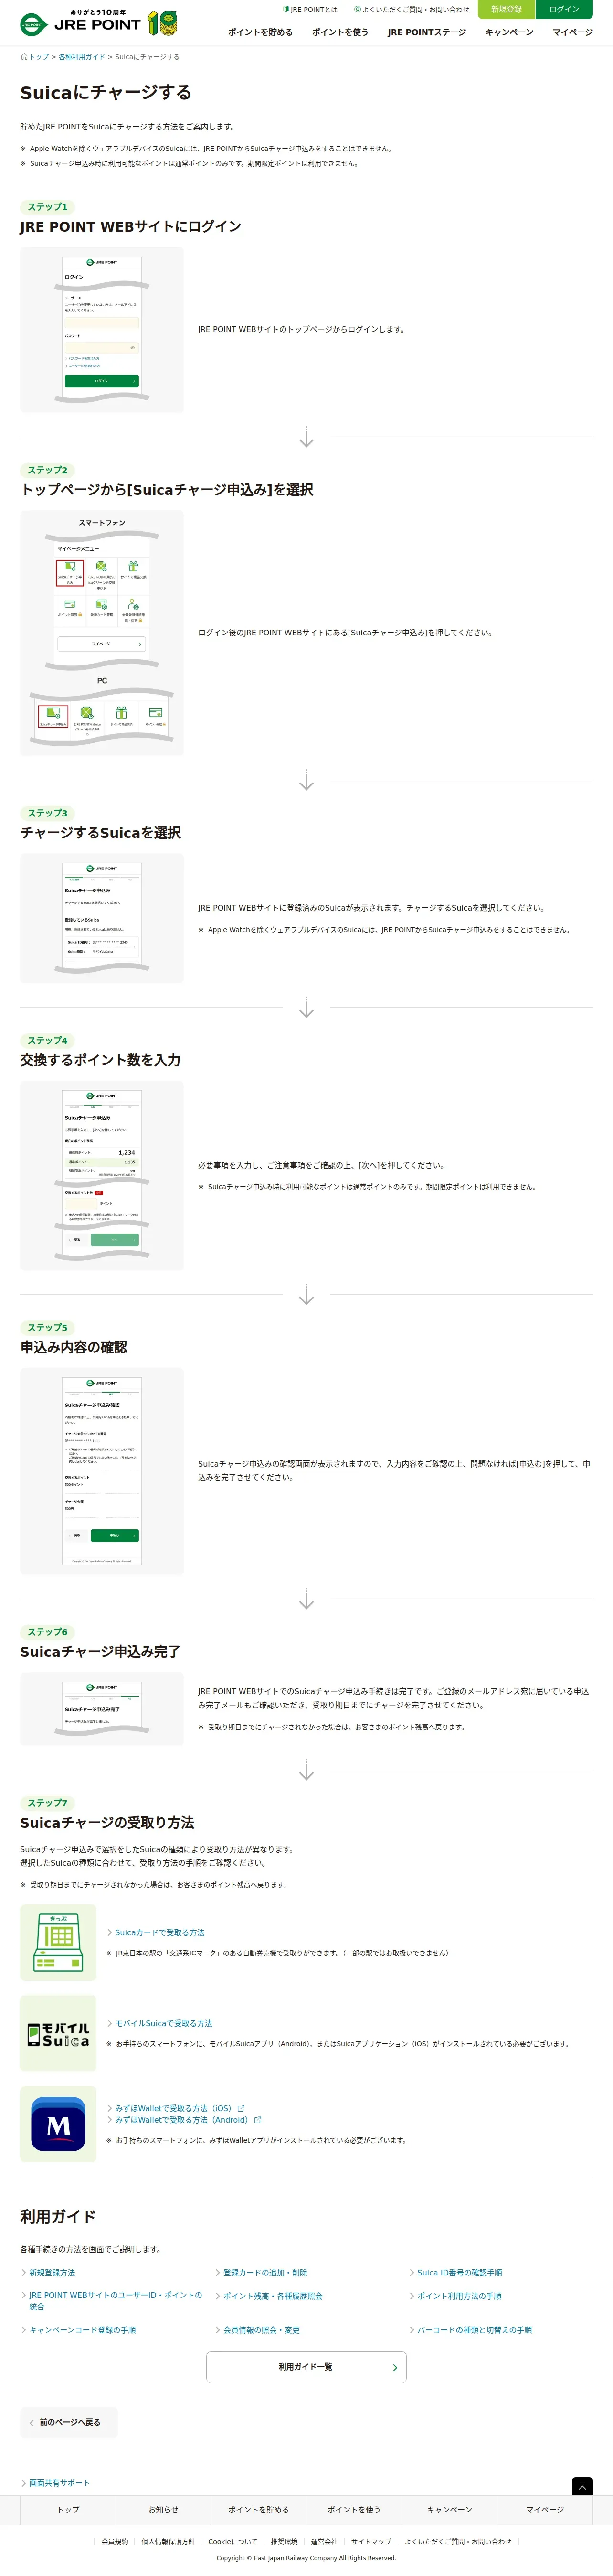Viewport: 613px width, 2576px height.
Task: Select トップ in footer navigation
Action: click(x=68, y=2510)
